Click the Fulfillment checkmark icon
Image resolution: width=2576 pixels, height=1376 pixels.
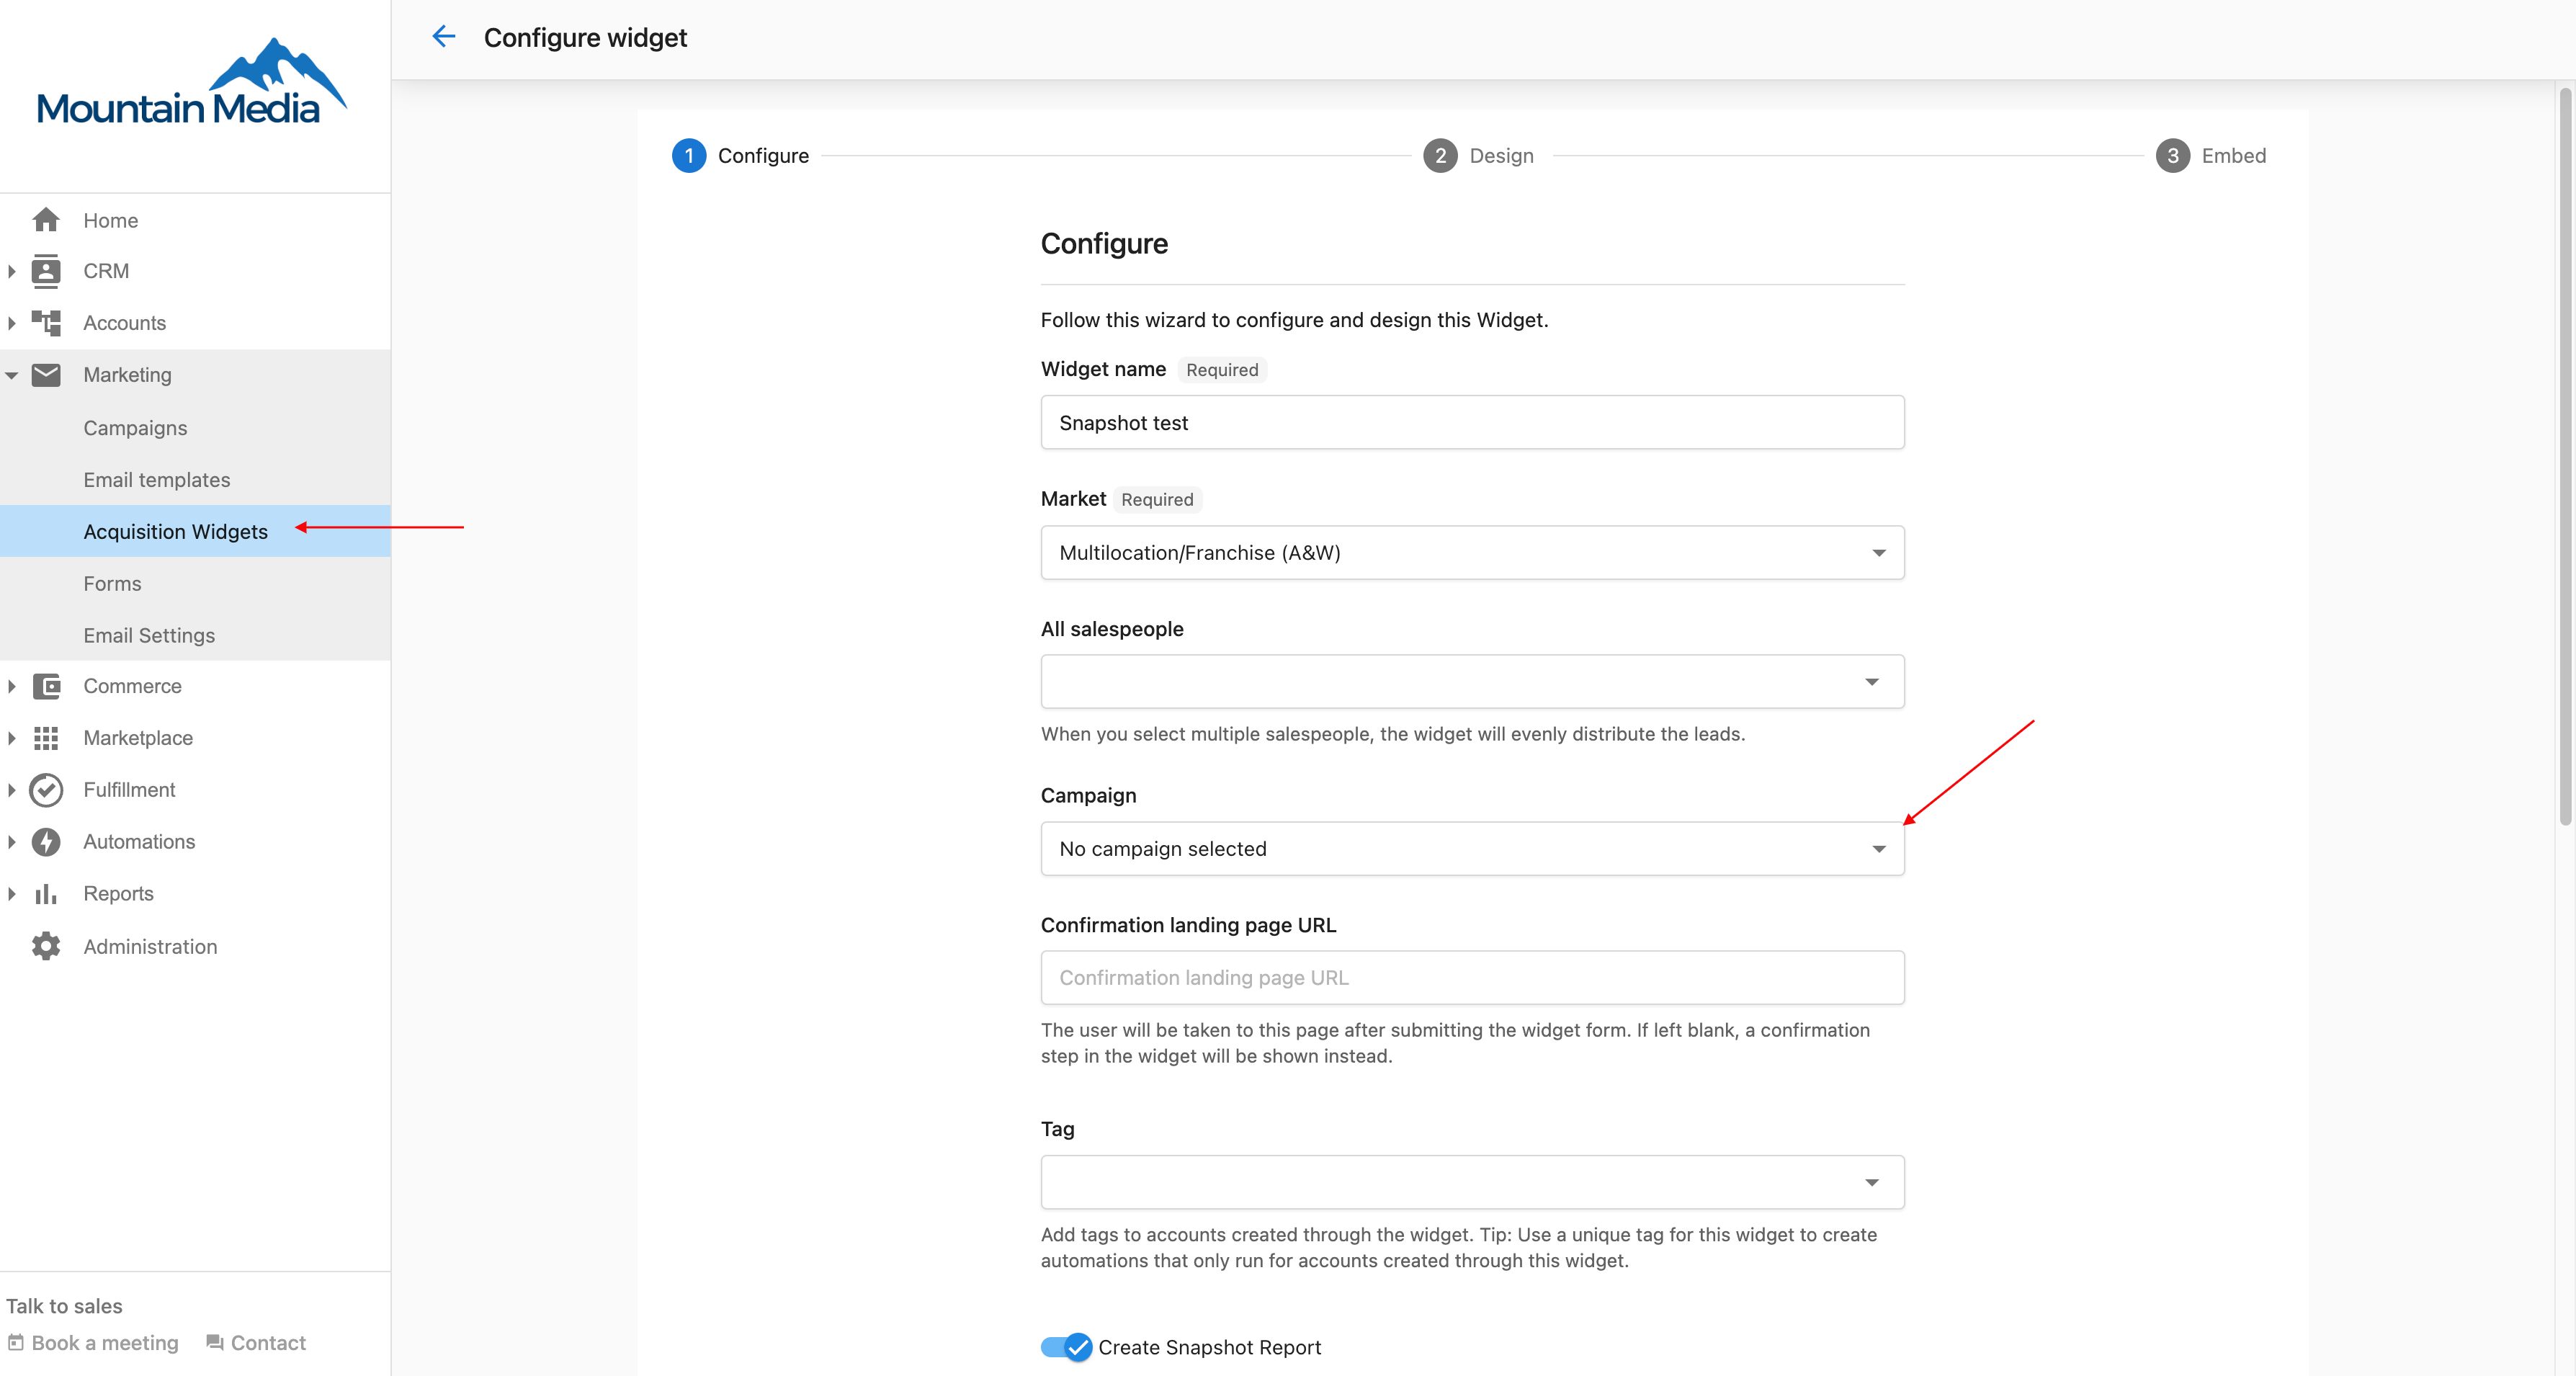pos(46,790)
